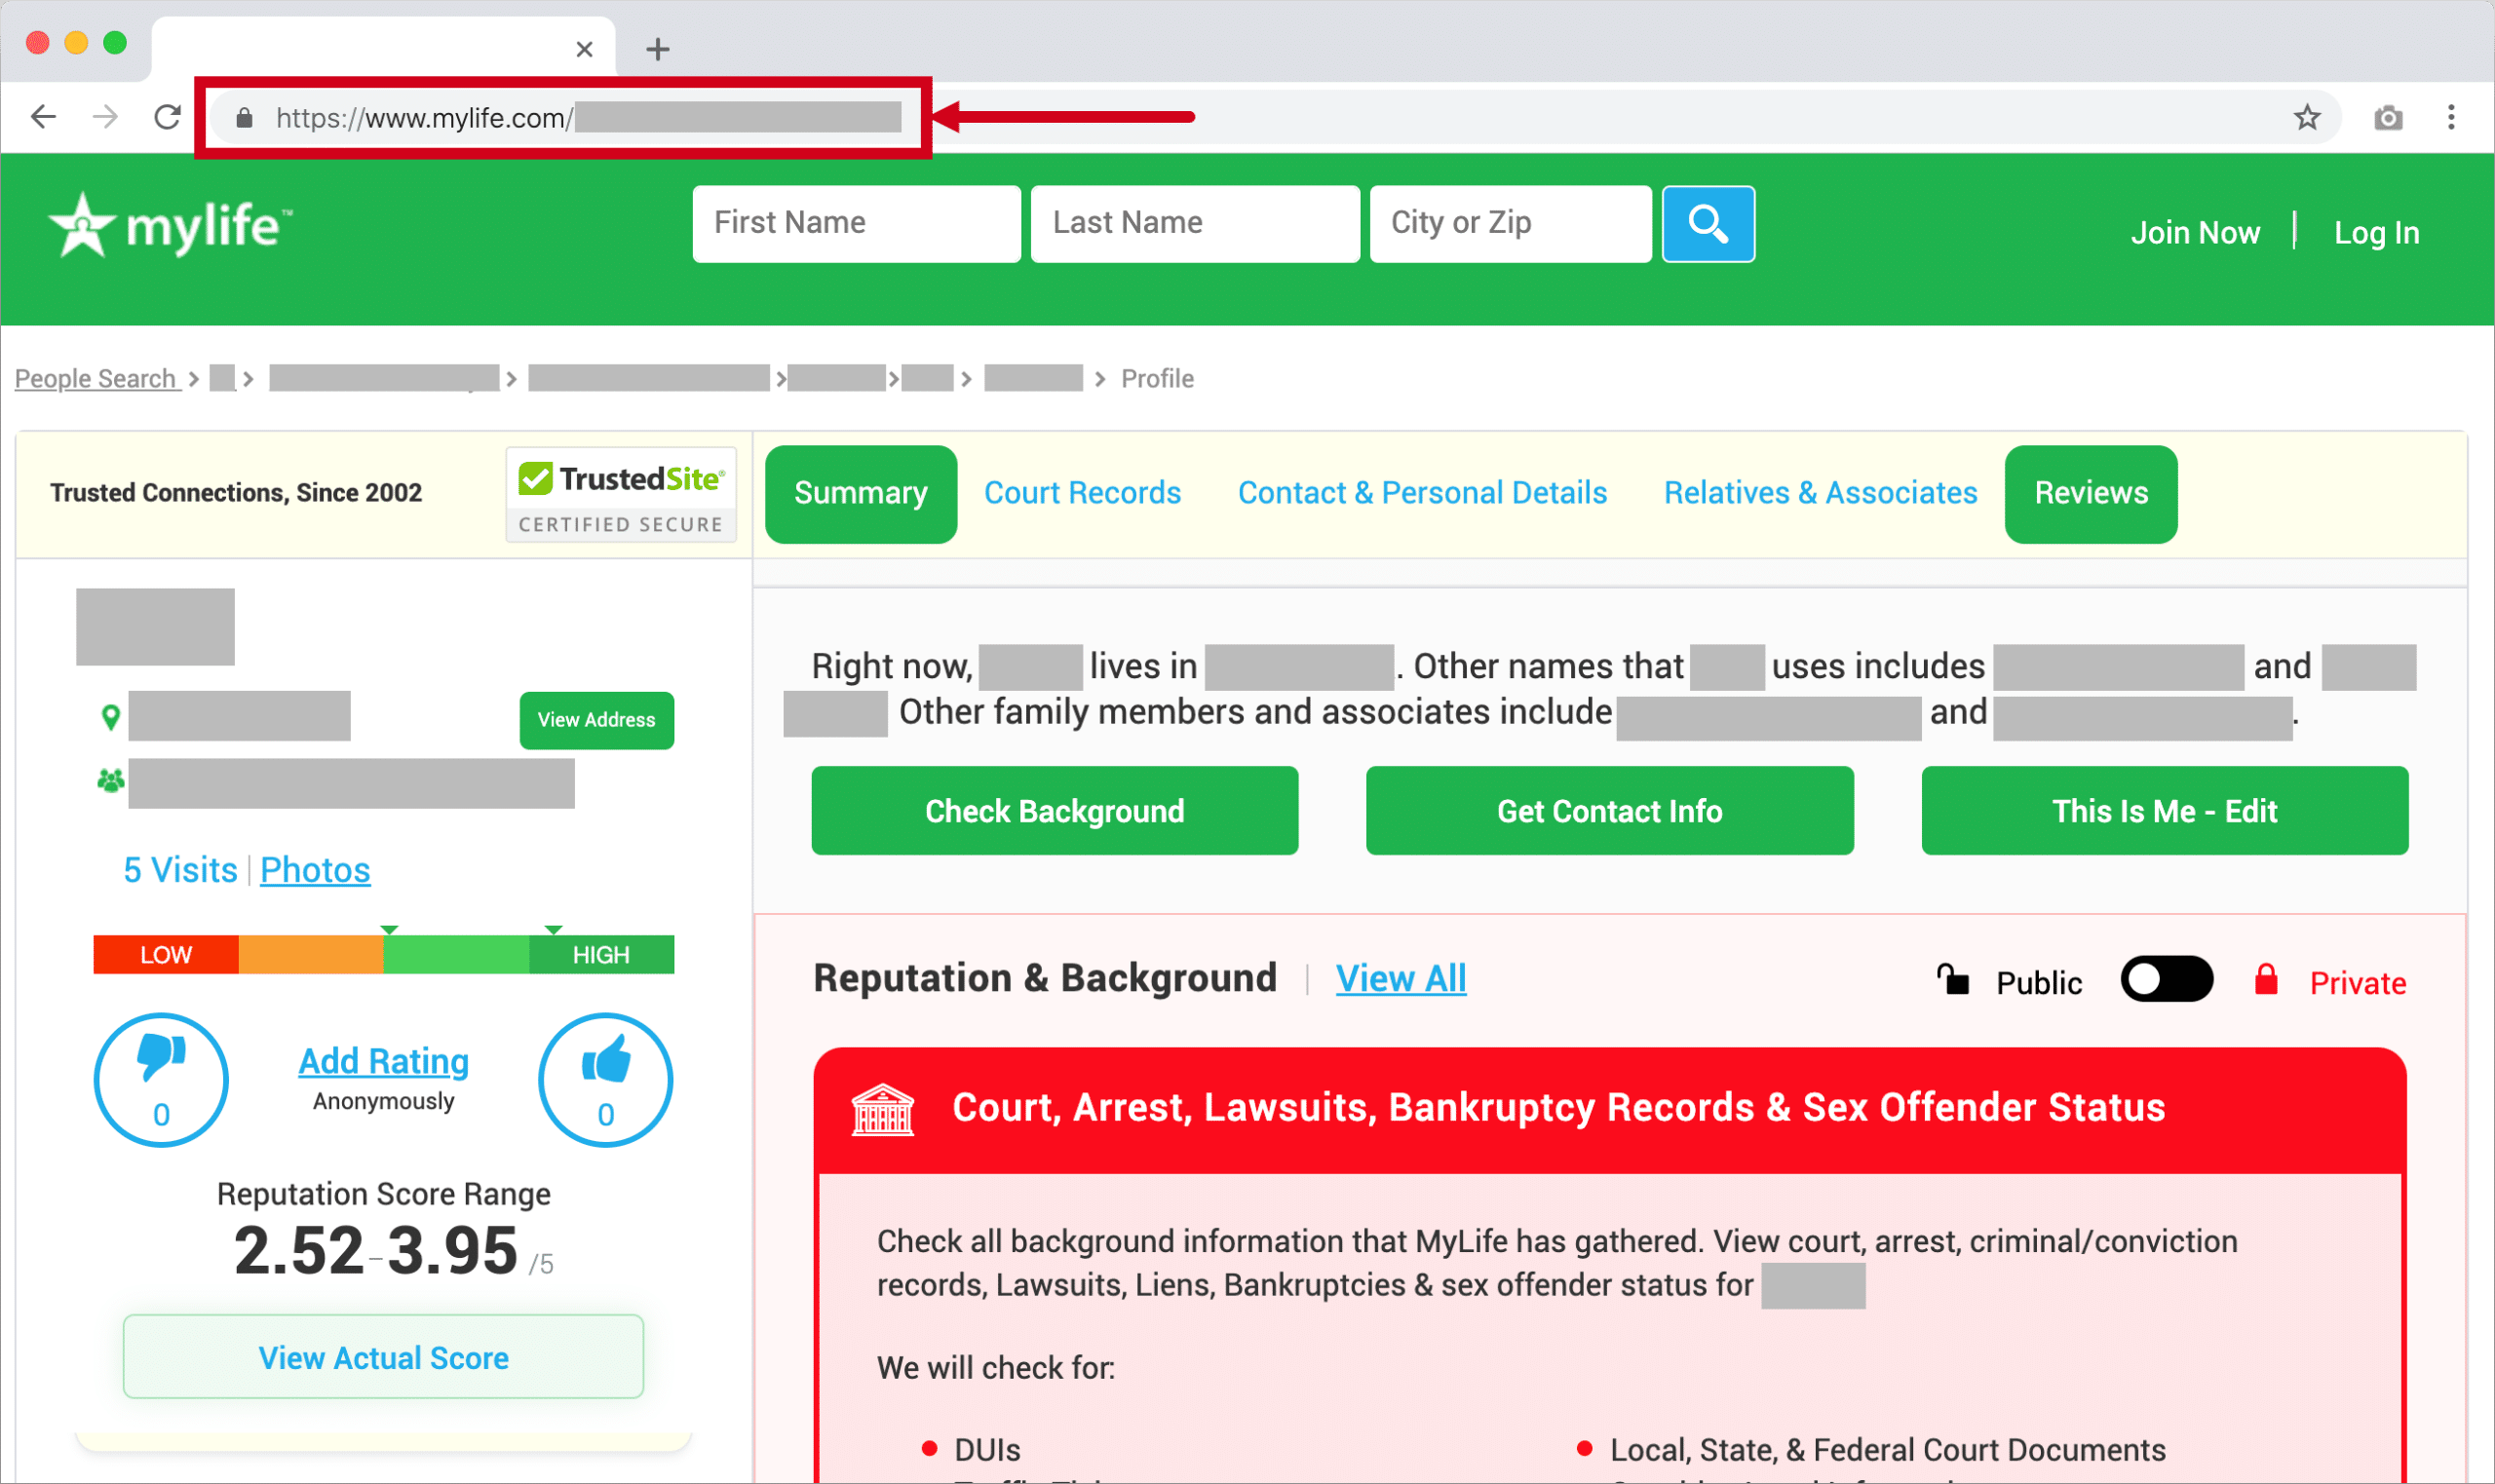Click the HIGH green segment of reputation bar
The image size is (2495, 1484).
click(x=601, y=955)
